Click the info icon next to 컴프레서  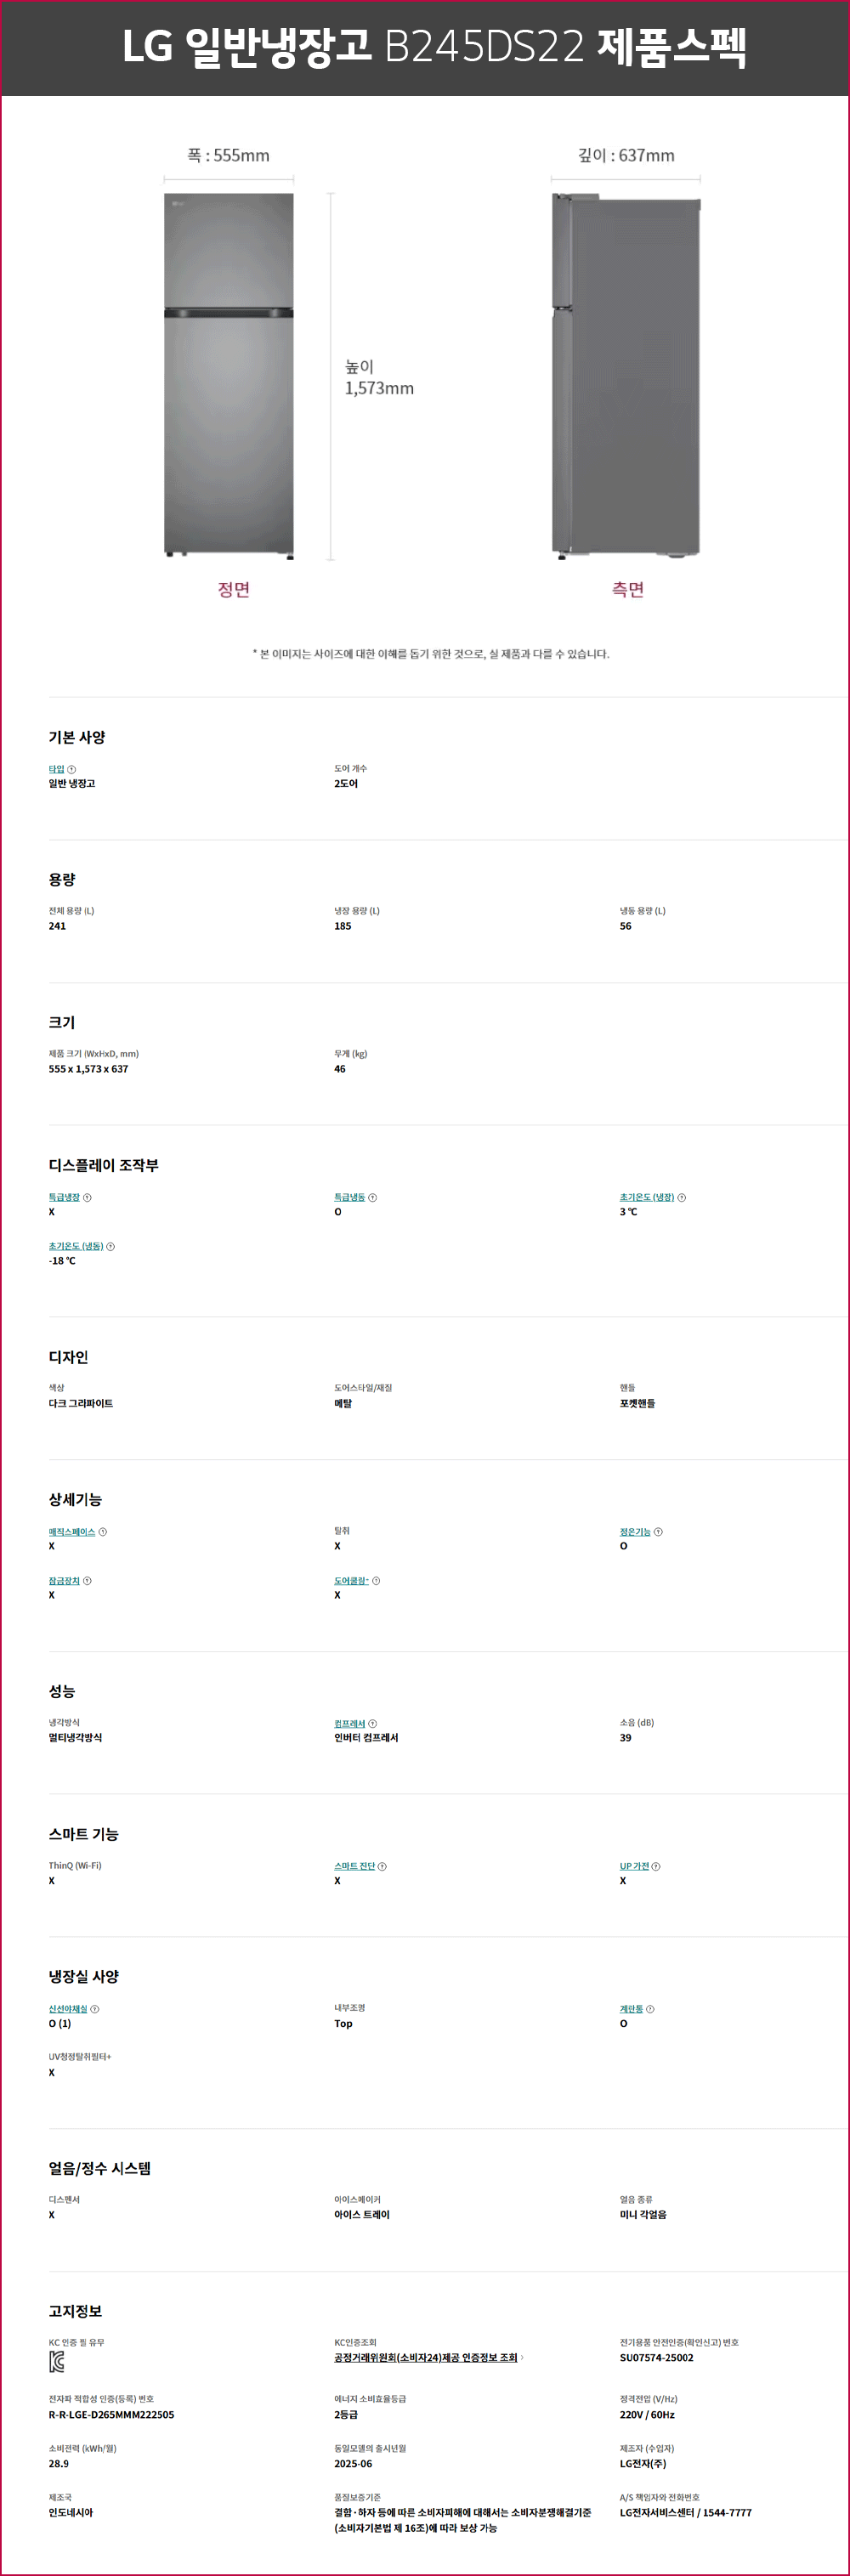(x=372, y=1723)
